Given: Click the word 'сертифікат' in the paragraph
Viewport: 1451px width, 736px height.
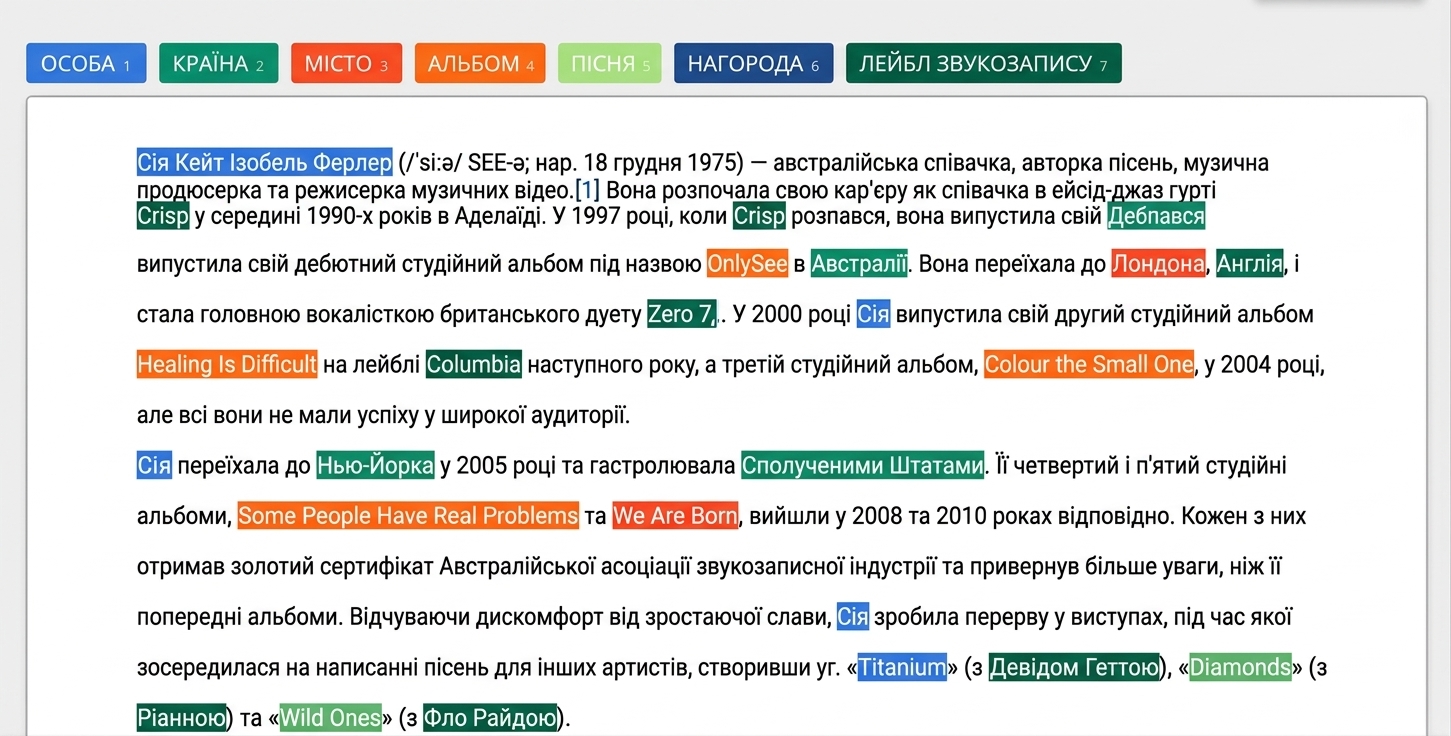Looking at the screenshot, I should click(x=376, y=567).
